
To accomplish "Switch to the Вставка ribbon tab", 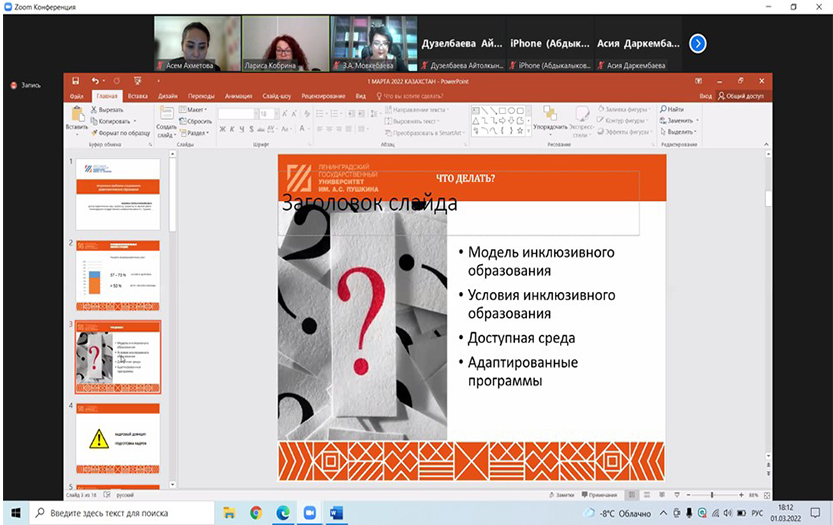I will tap(138, 96).
